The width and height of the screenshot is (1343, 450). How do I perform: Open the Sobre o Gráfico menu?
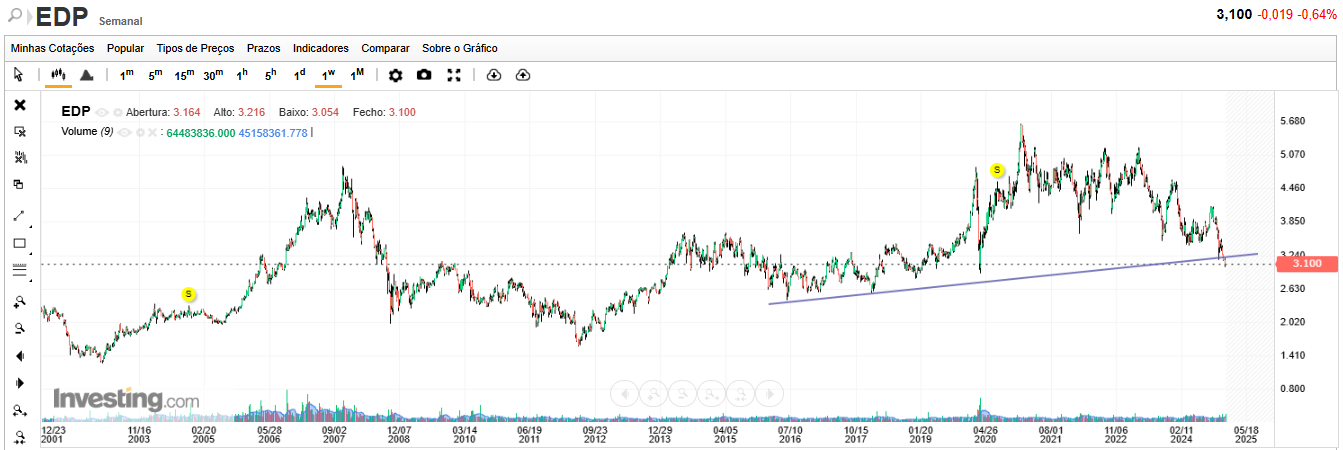pos(460,48)
